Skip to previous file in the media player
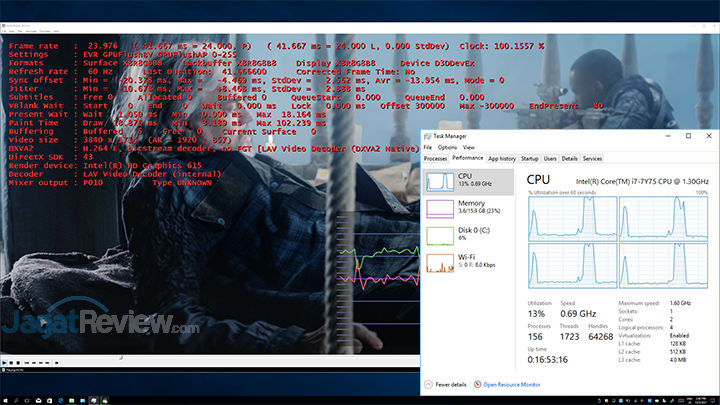The image size is (720, 405). click(x=27, y=363)
